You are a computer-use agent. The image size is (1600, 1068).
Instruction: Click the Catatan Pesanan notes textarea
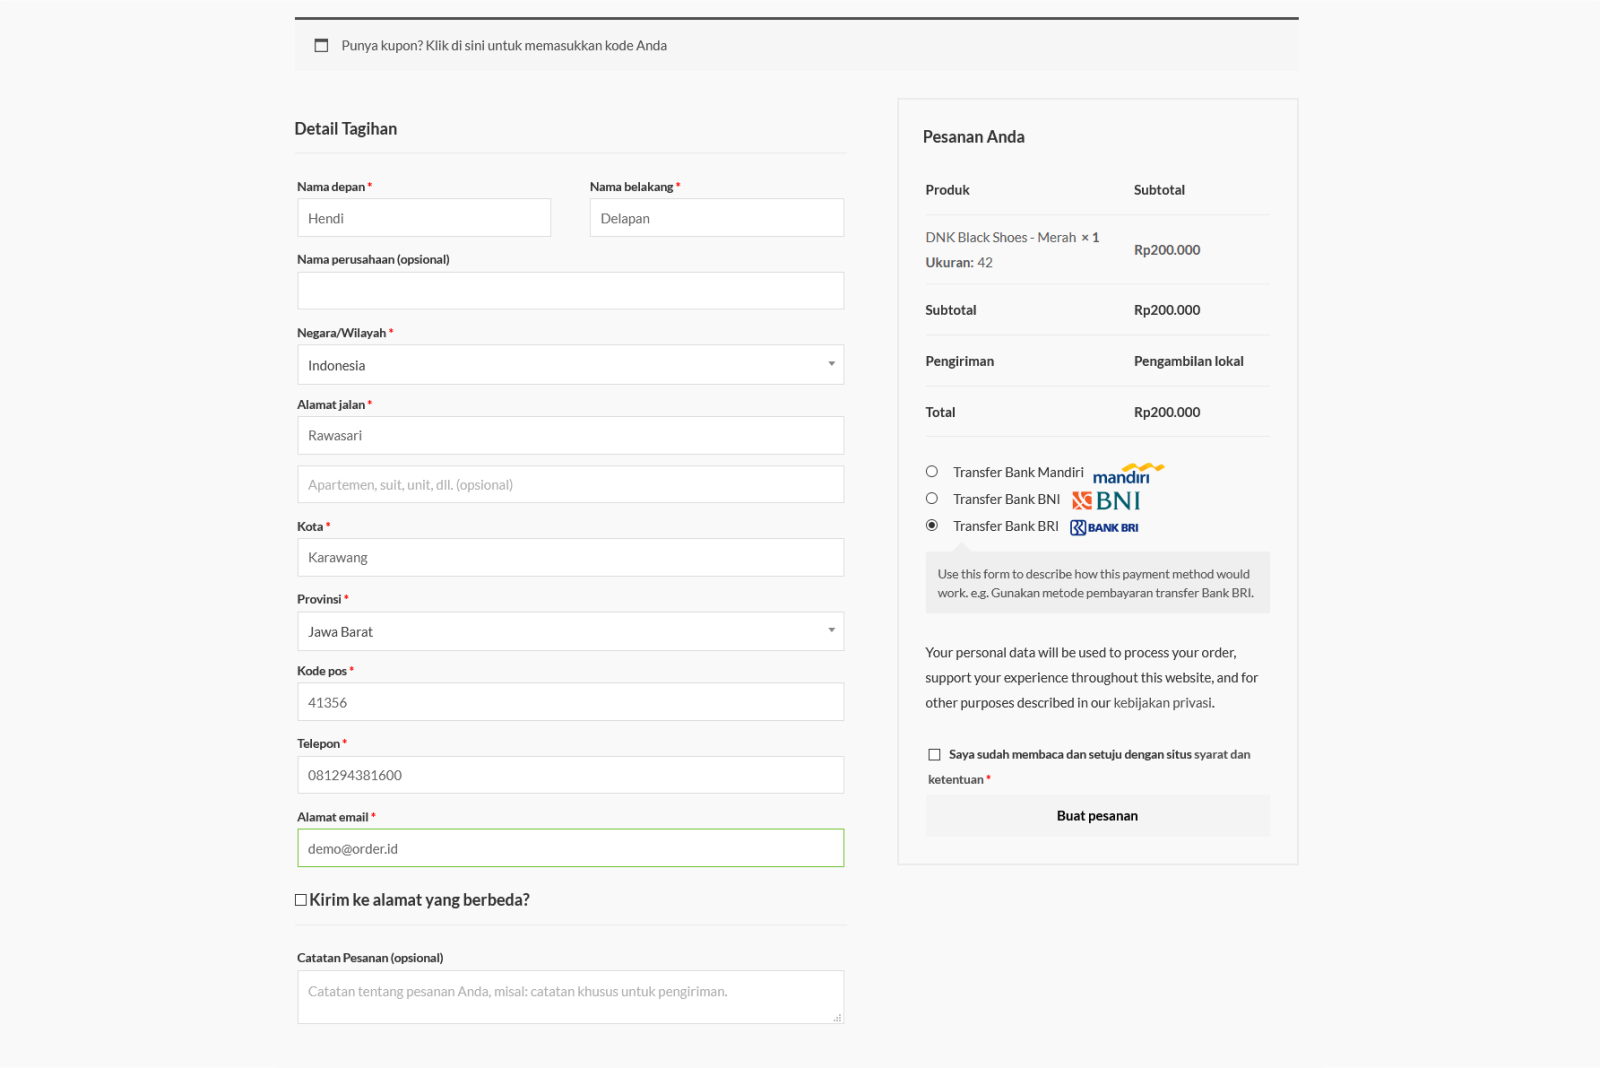[x=570, y=997]
